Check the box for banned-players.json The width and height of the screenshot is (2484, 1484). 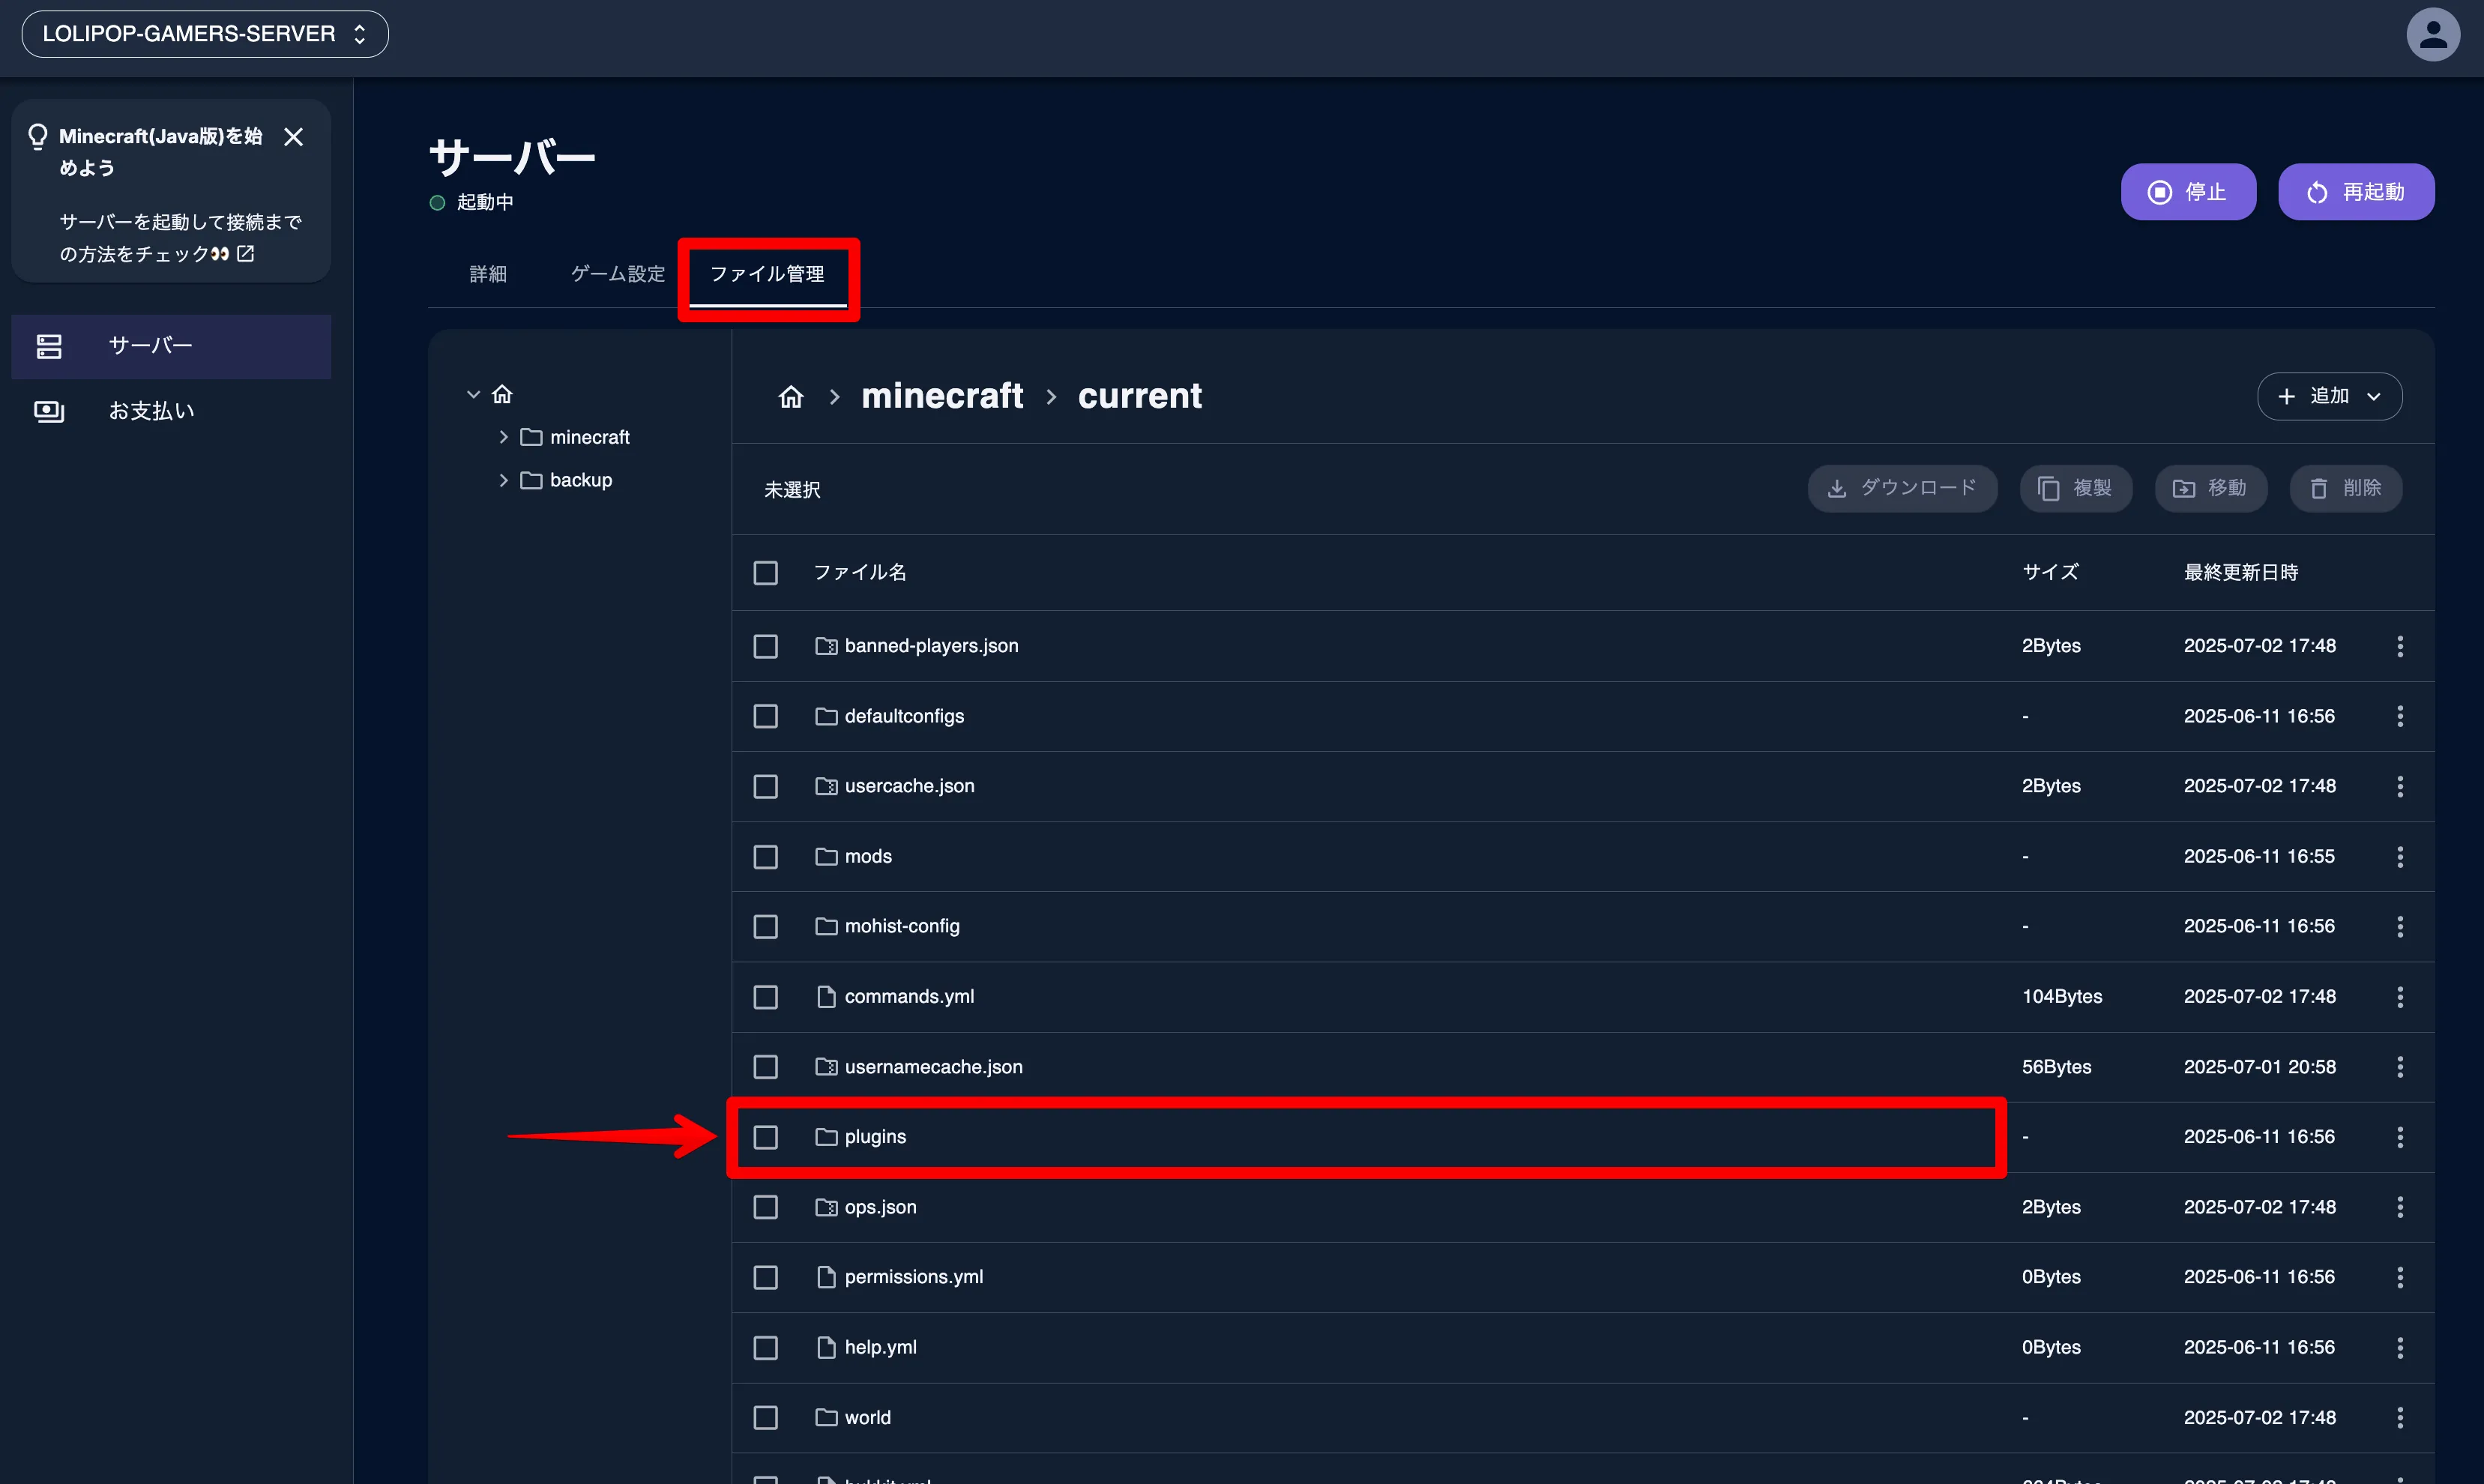[766, 646]
